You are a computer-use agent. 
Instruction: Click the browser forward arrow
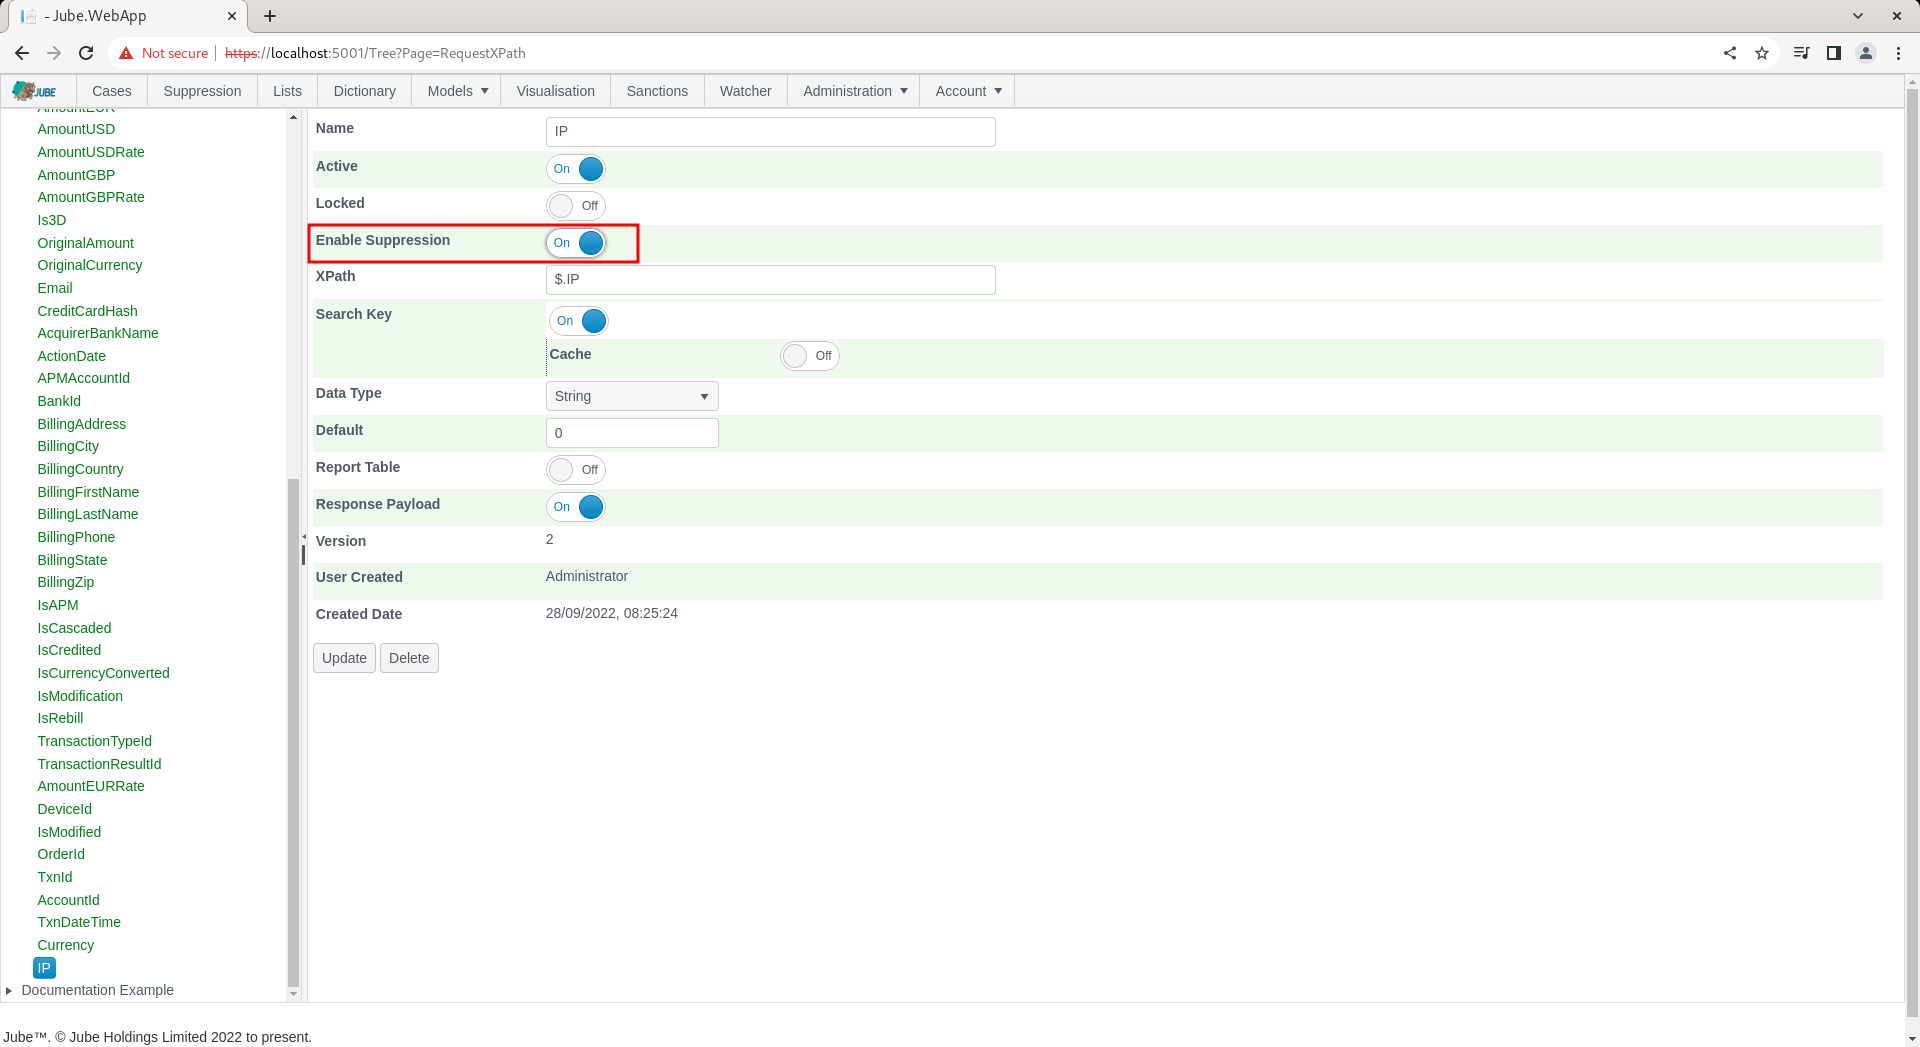click(x=54, y=53)
